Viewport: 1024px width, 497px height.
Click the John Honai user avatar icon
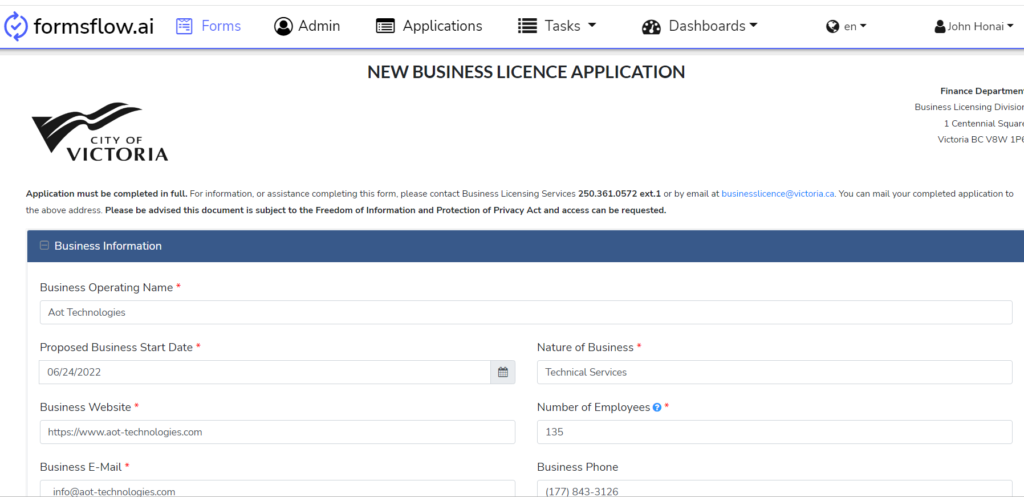pyautogui.click(x=940, y=27)
